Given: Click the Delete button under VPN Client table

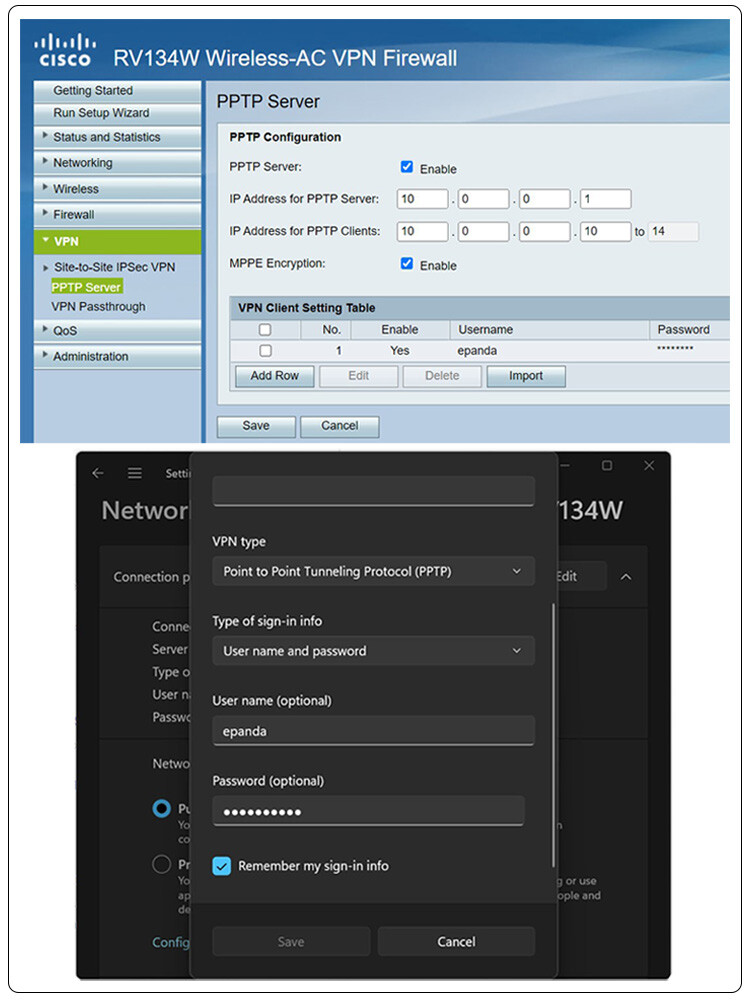Looking at the screenshot, I should (442, 376).
